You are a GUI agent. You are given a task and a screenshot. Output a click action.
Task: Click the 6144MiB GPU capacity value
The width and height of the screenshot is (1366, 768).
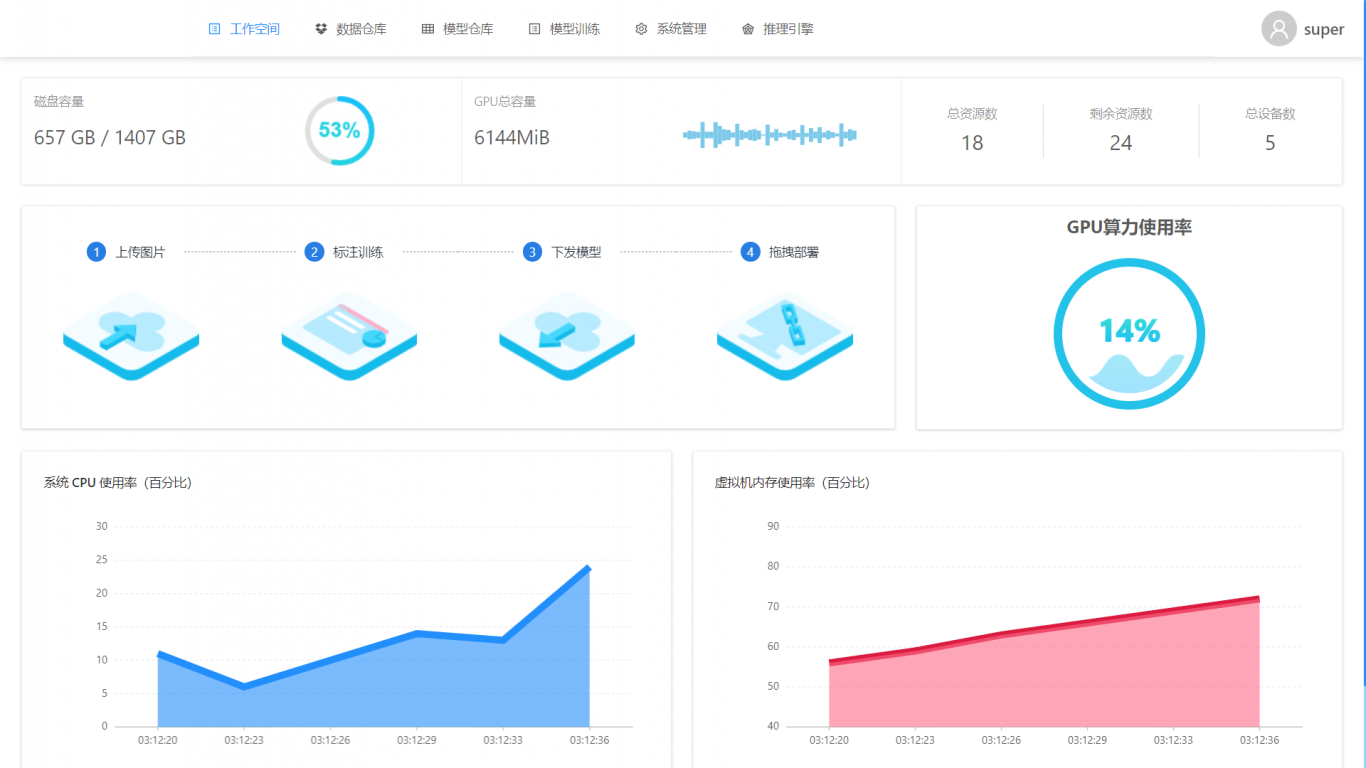tap(512, 138)
